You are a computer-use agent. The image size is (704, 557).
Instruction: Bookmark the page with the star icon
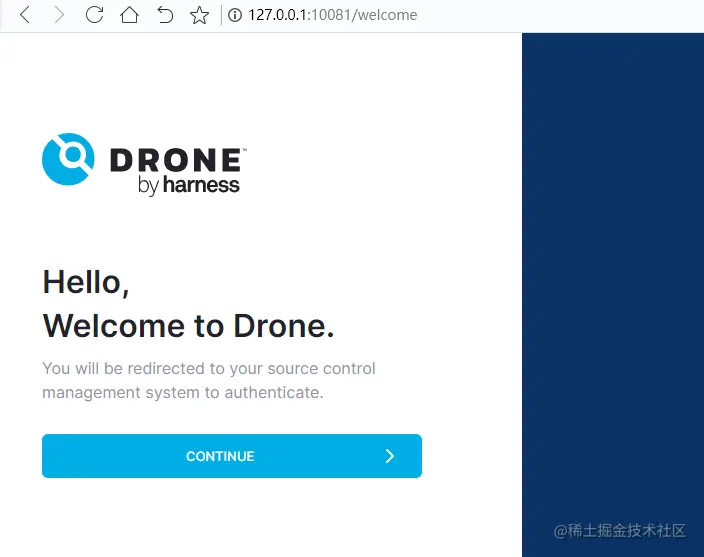coord(199,15)
